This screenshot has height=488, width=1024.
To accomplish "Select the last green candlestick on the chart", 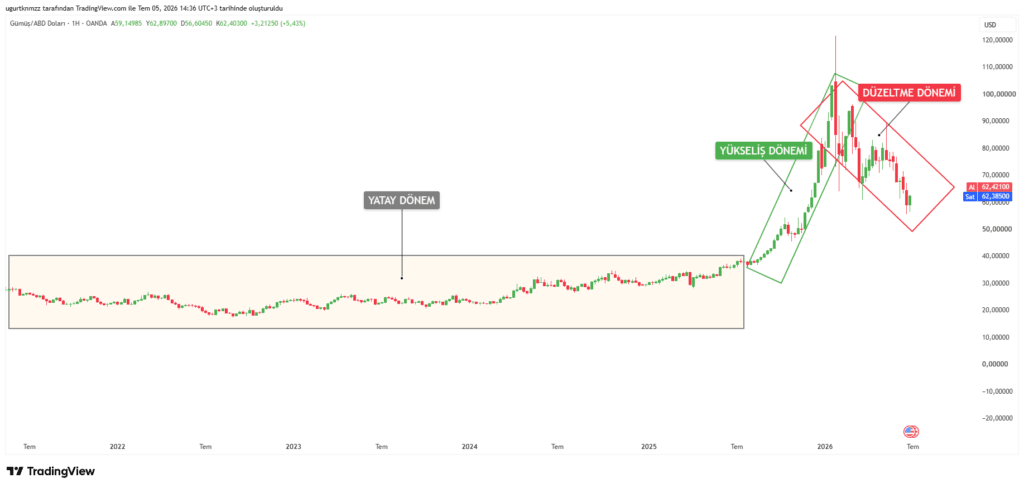I will 910,201.
